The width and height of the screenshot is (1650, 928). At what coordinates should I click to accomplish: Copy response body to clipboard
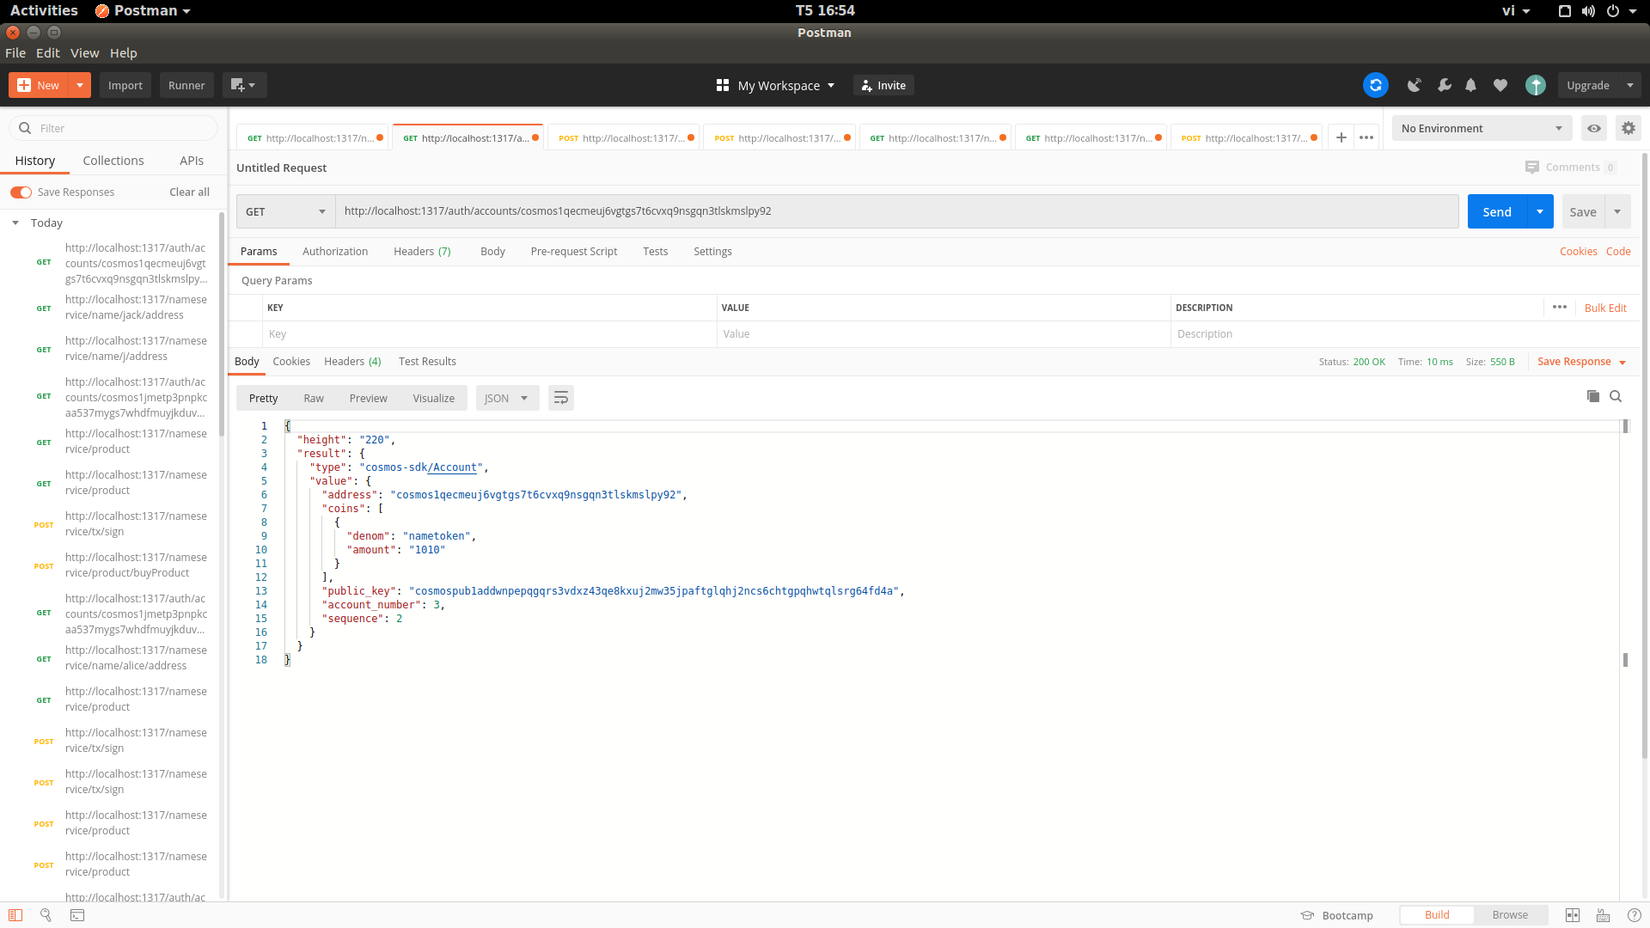point(1593,396)
